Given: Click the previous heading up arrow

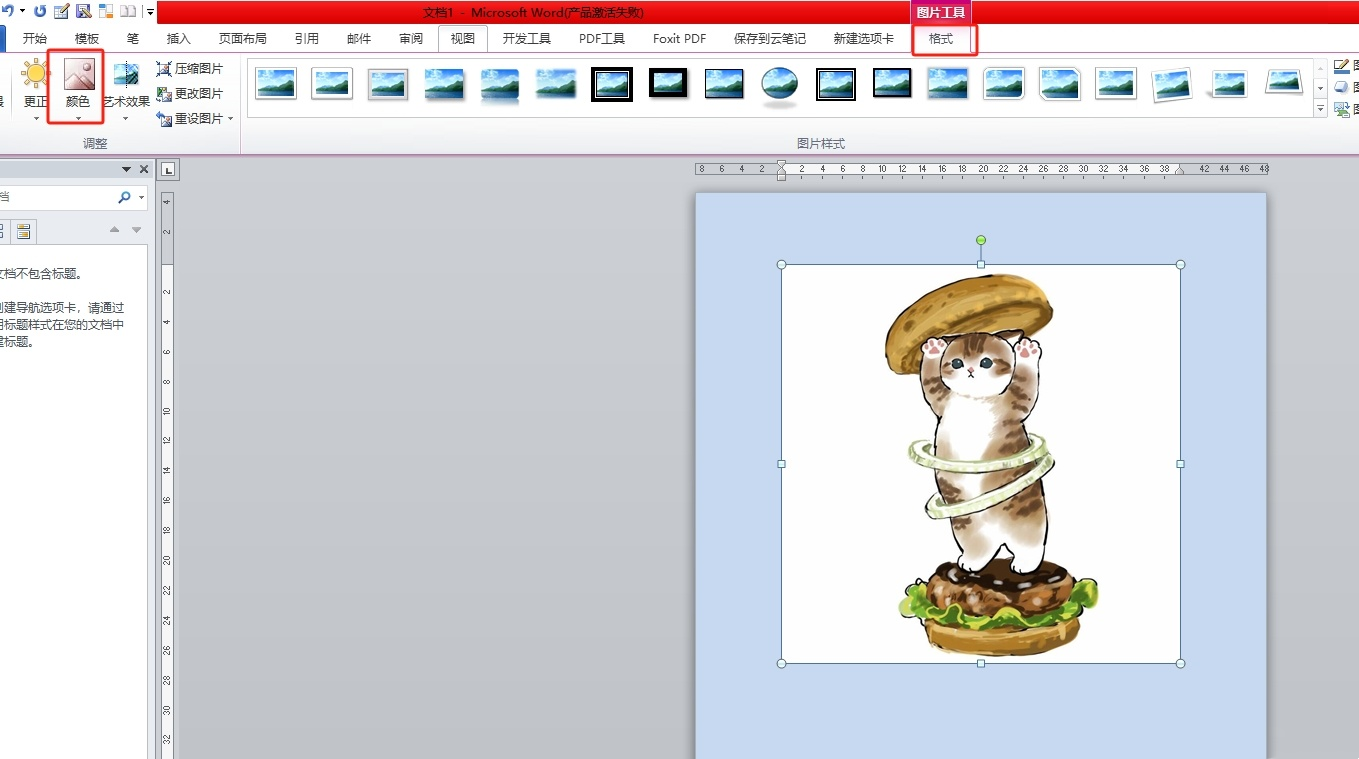Looking at the screenshot, I should tap(114, 230).
